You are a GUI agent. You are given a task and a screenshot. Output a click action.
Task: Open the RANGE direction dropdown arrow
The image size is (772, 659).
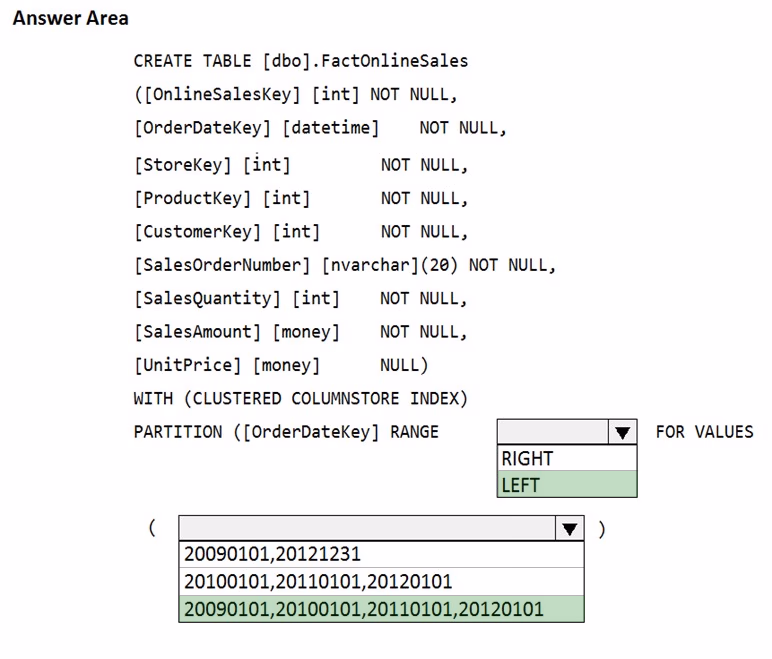622,432
